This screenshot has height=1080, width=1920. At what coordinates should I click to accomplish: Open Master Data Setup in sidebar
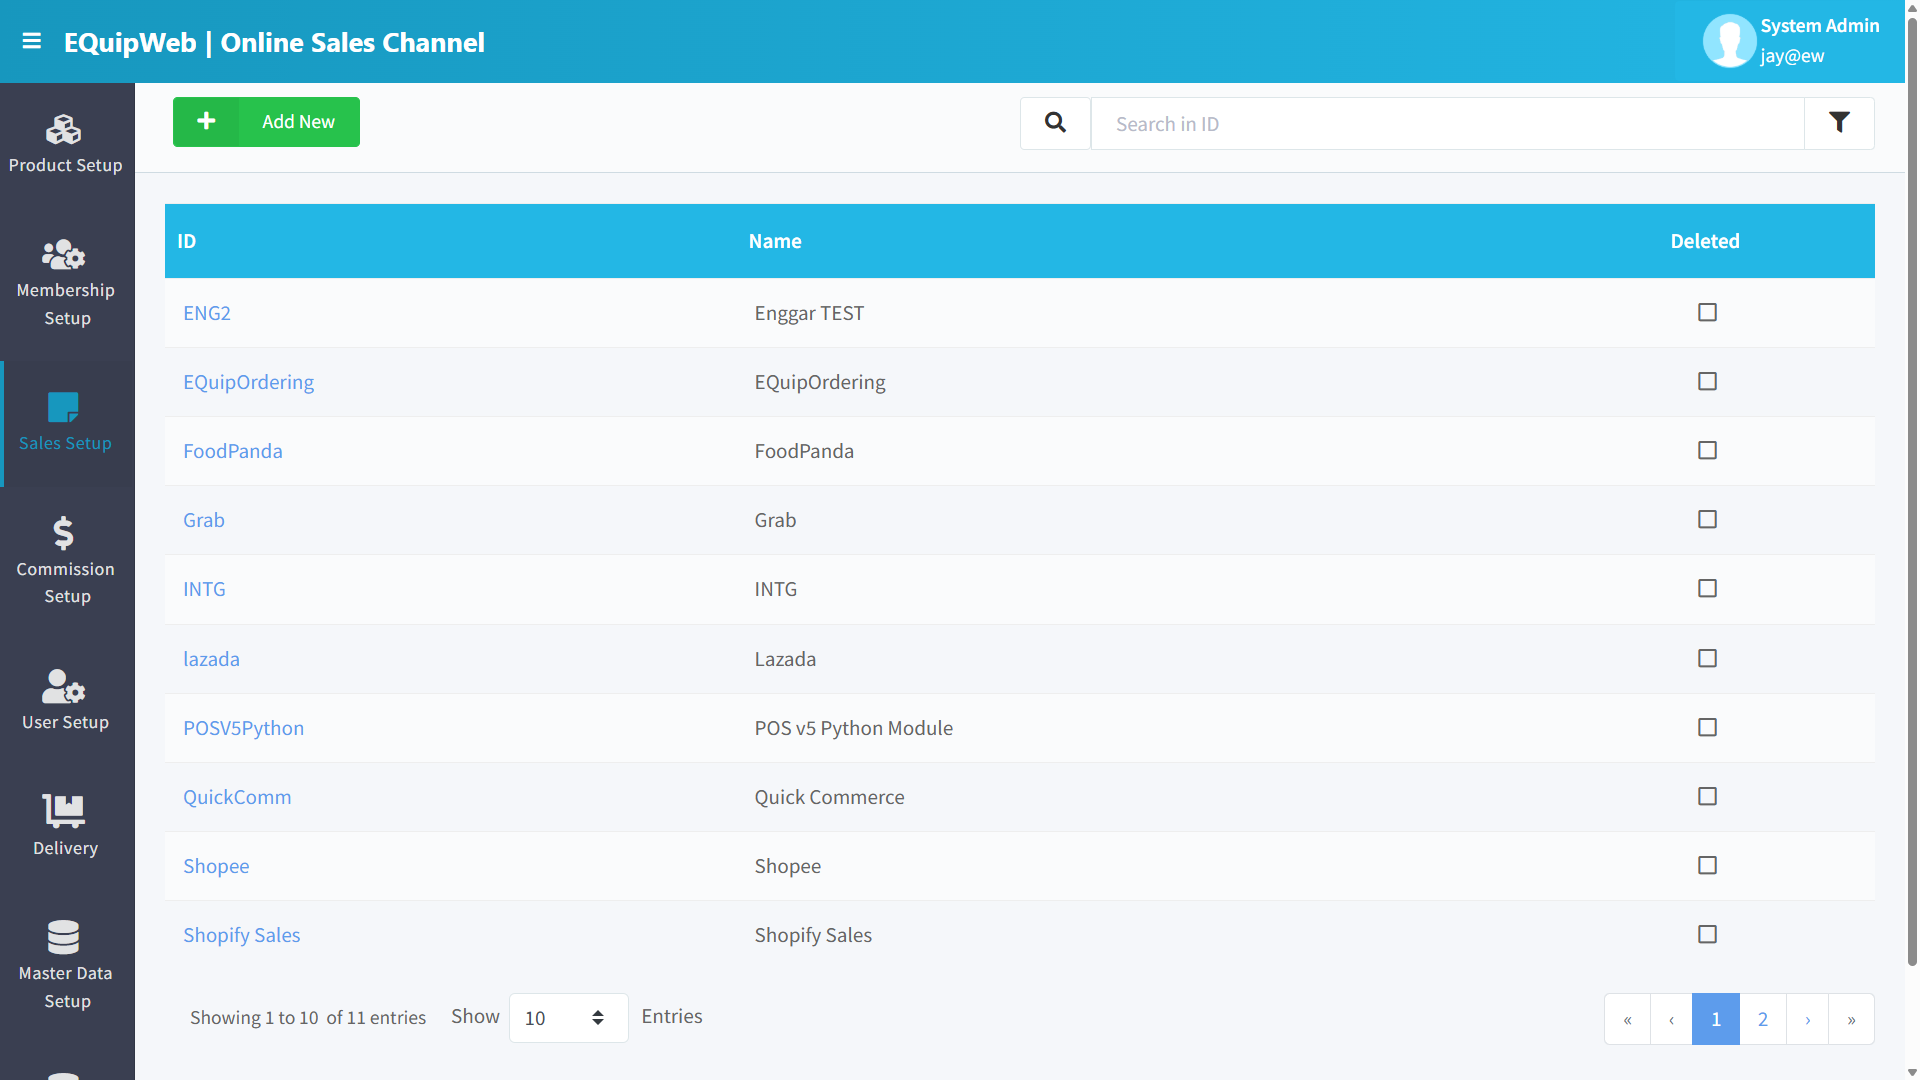(x=66, y=965)
